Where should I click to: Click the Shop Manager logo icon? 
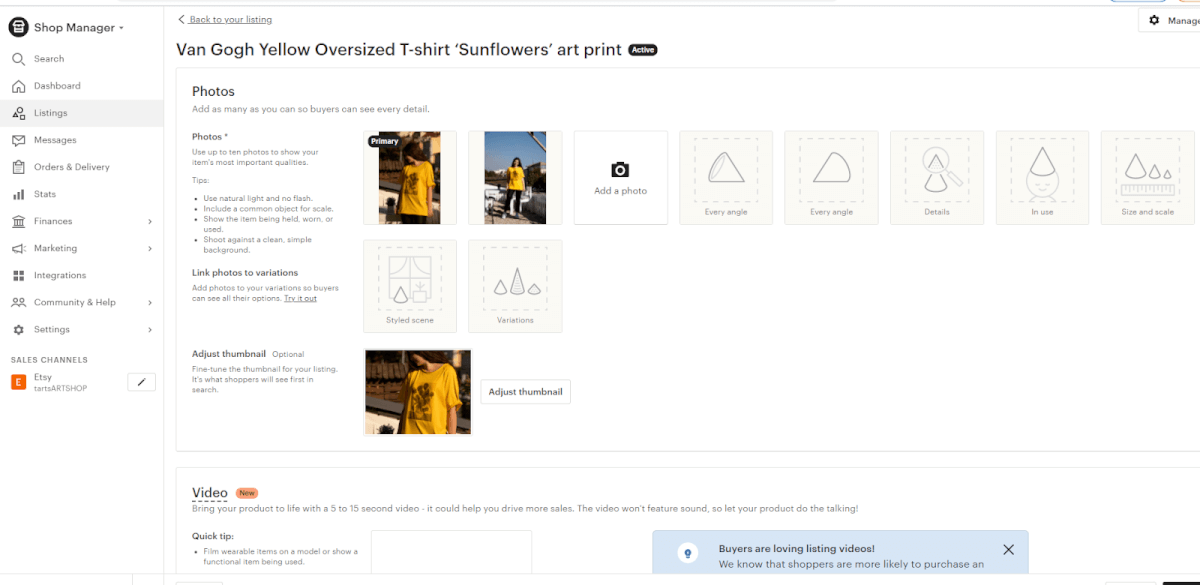tap(18, 28)
